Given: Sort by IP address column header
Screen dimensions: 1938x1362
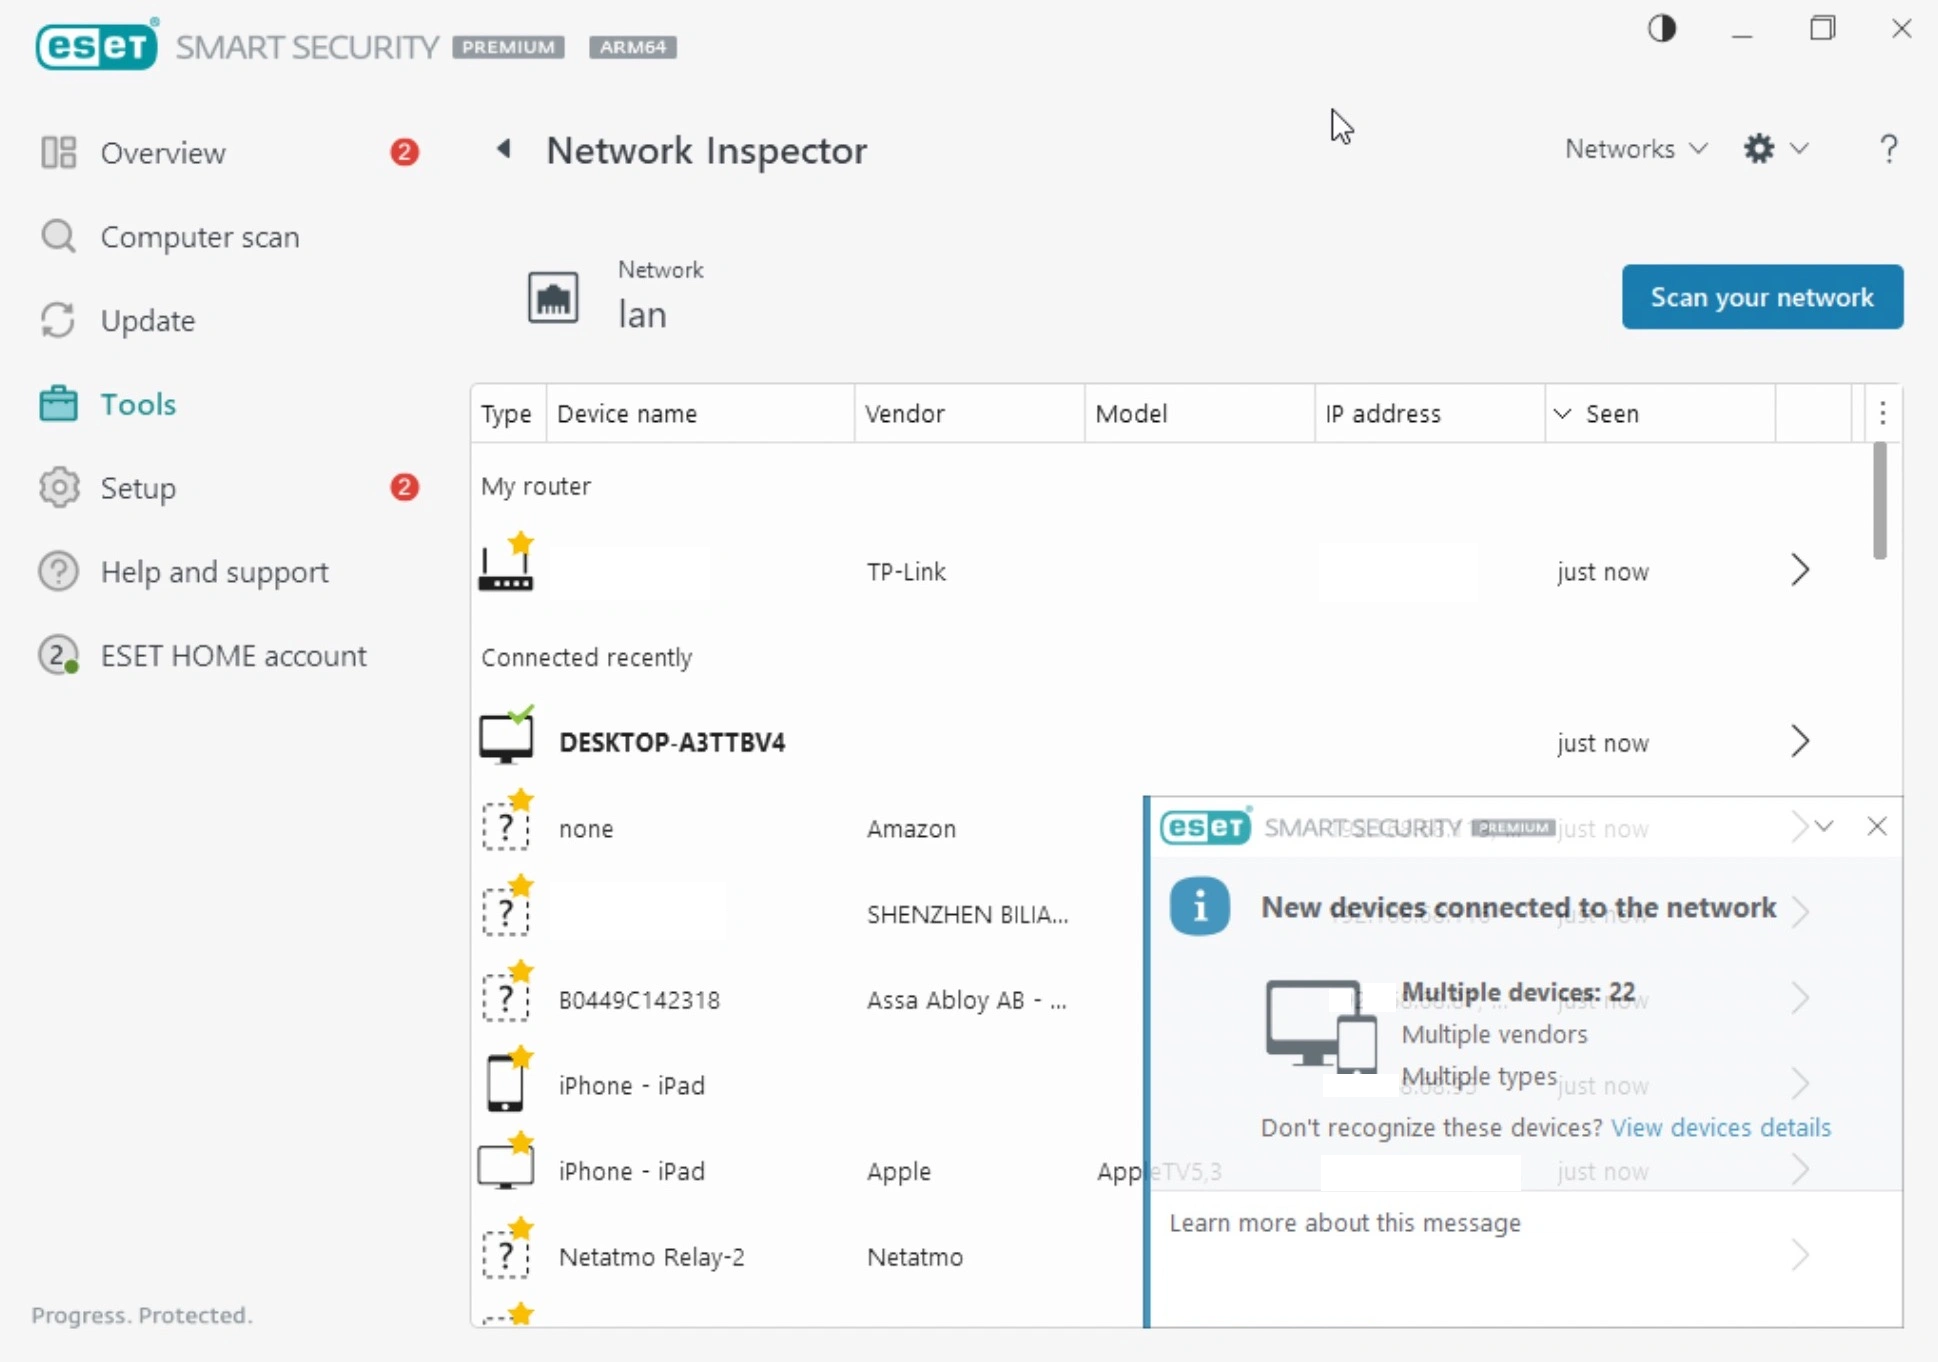Looking at the screenshot, I should (x=1429, y=414).
